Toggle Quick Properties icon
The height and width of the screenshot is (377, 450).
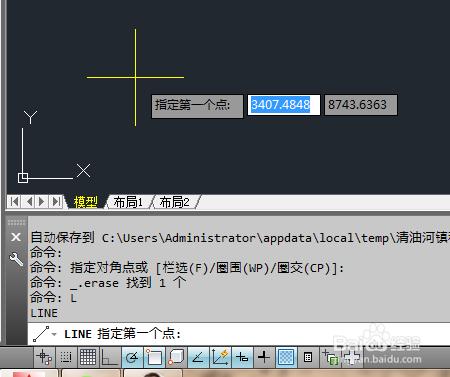308,357
